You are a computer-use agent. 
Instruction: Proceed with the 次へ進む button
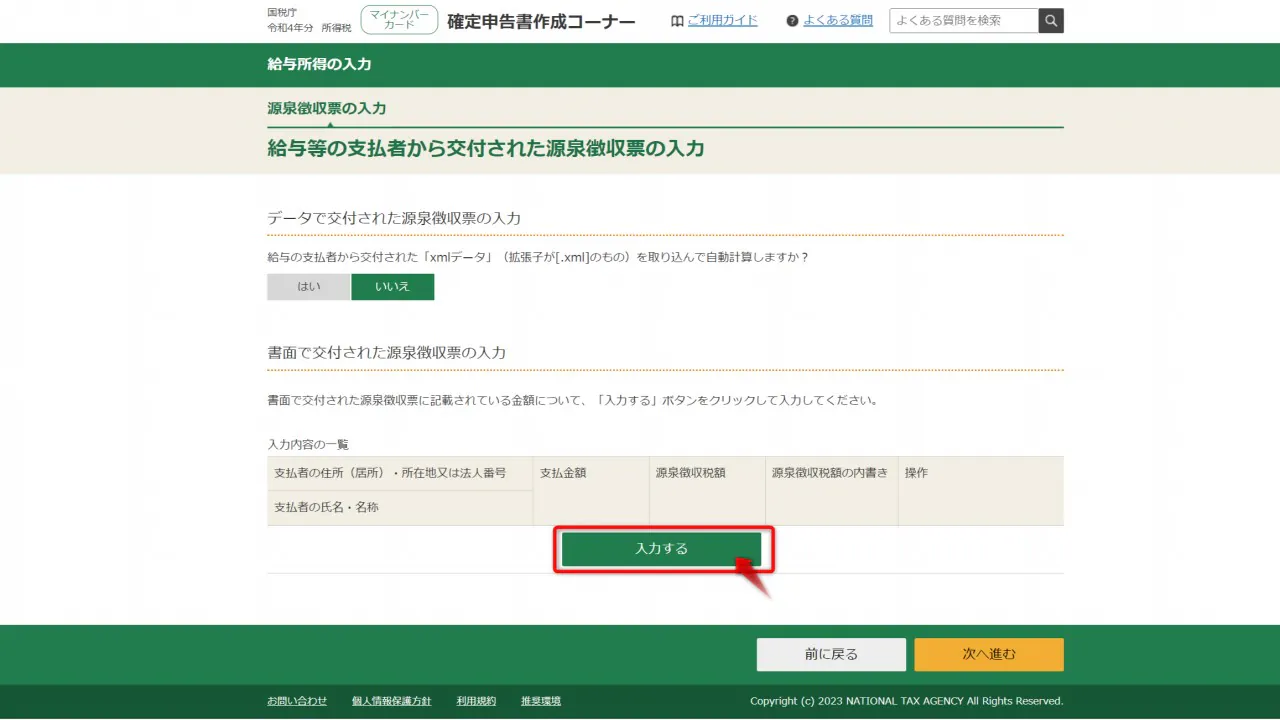point(988,654)
